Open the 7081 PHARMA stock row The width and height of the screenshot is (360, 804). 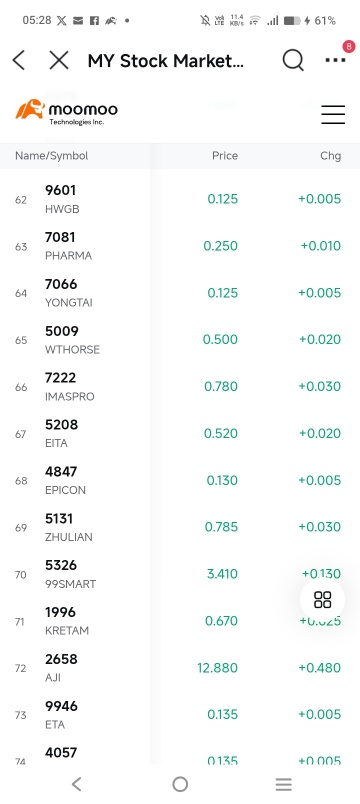click(180, 246)
